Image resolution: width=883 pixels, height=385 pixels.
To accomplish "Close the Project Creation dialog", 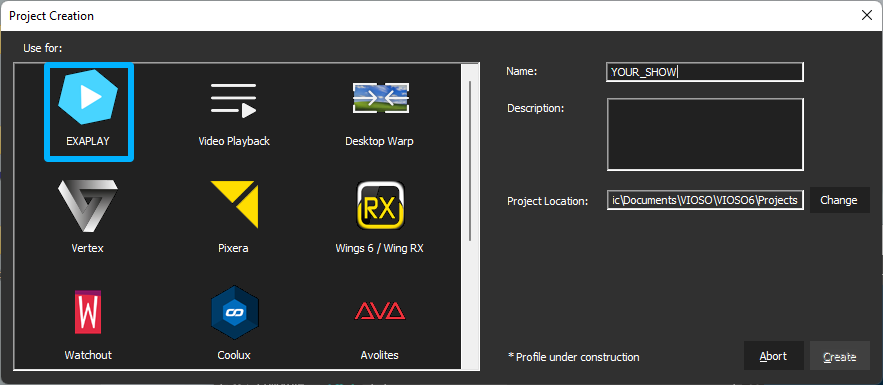I will [867, 16].
